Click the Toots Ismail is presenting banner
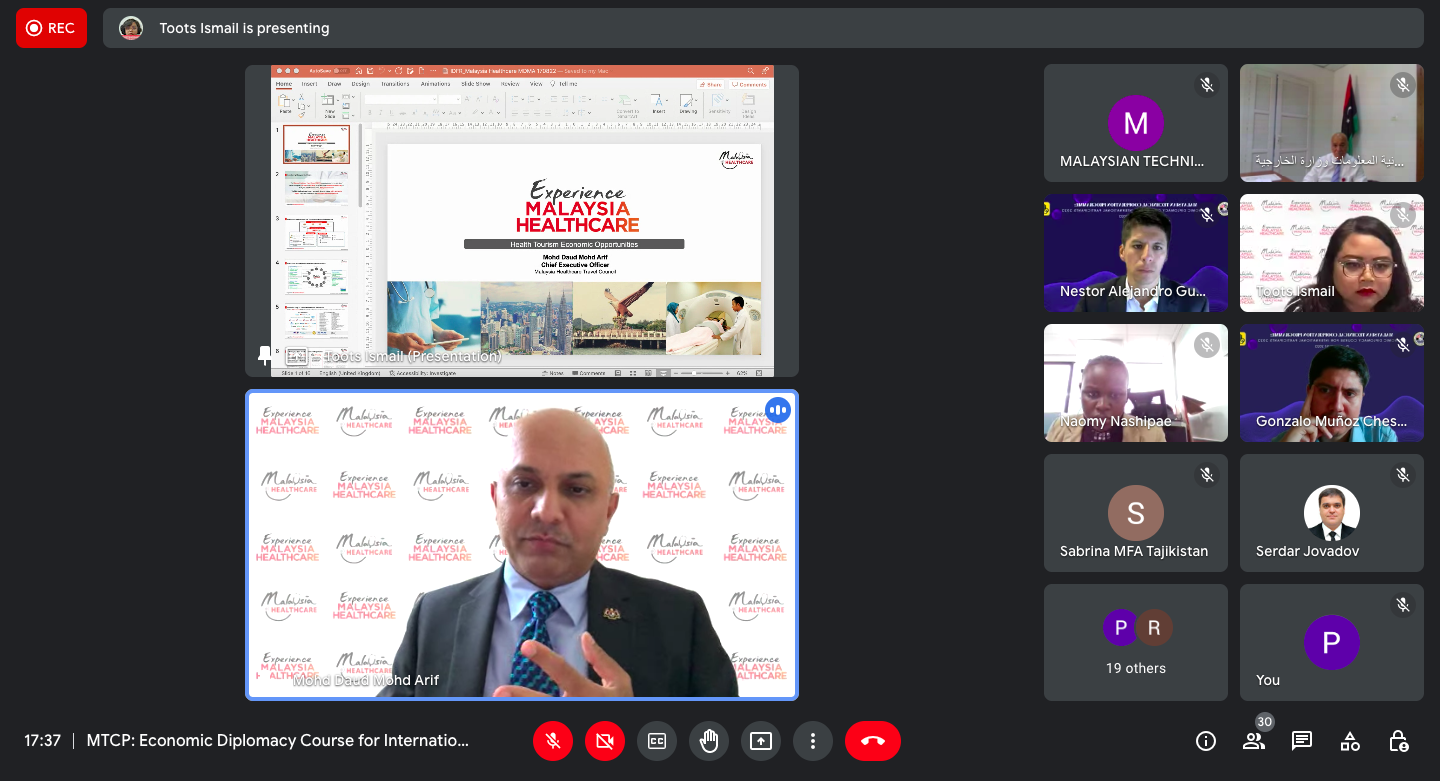This screenshot has height=781, width=1440. (x=244, y=28)
